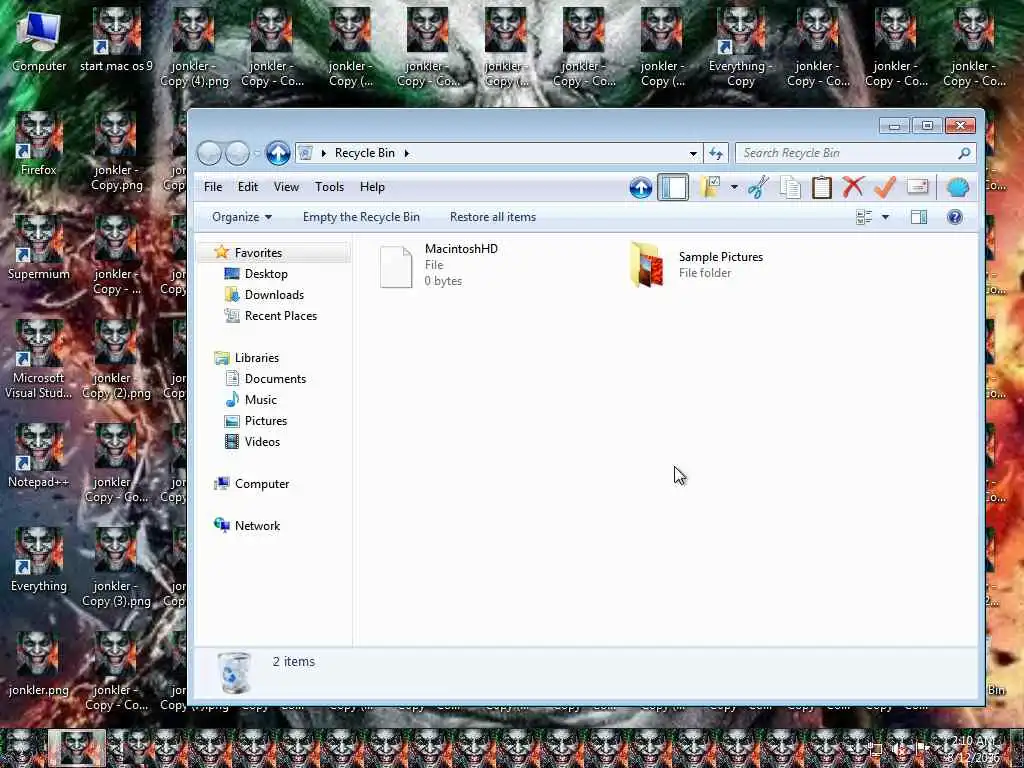This screenshot has height=768, width=1024.
Task: Click the blue Help question mark icon
Action: pos(954,217)
